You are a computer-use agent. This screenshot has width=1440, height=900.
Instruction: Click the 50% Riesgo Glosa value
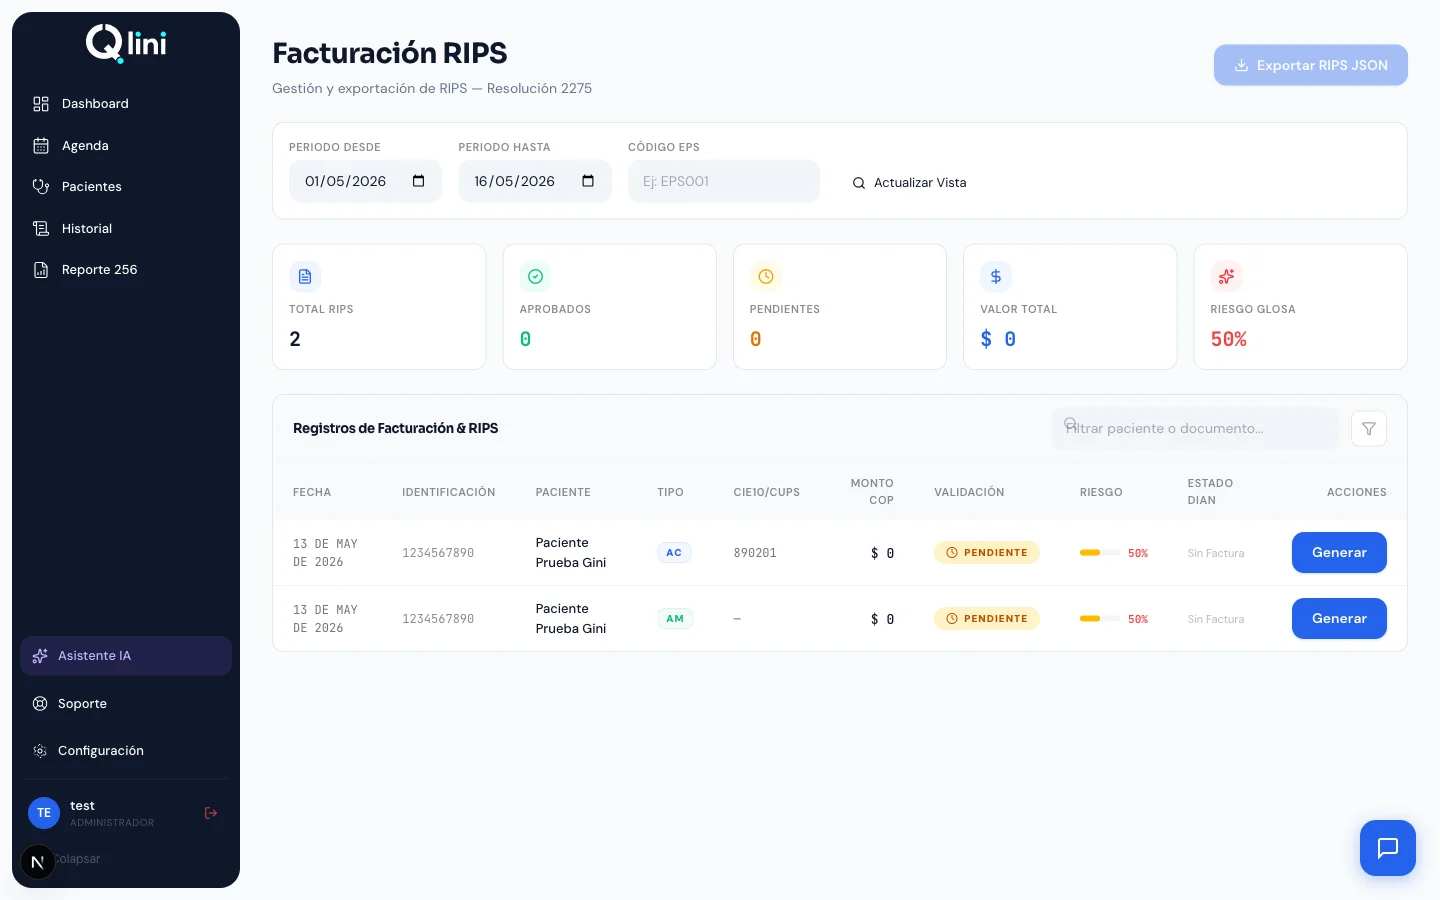[1229, 339]
